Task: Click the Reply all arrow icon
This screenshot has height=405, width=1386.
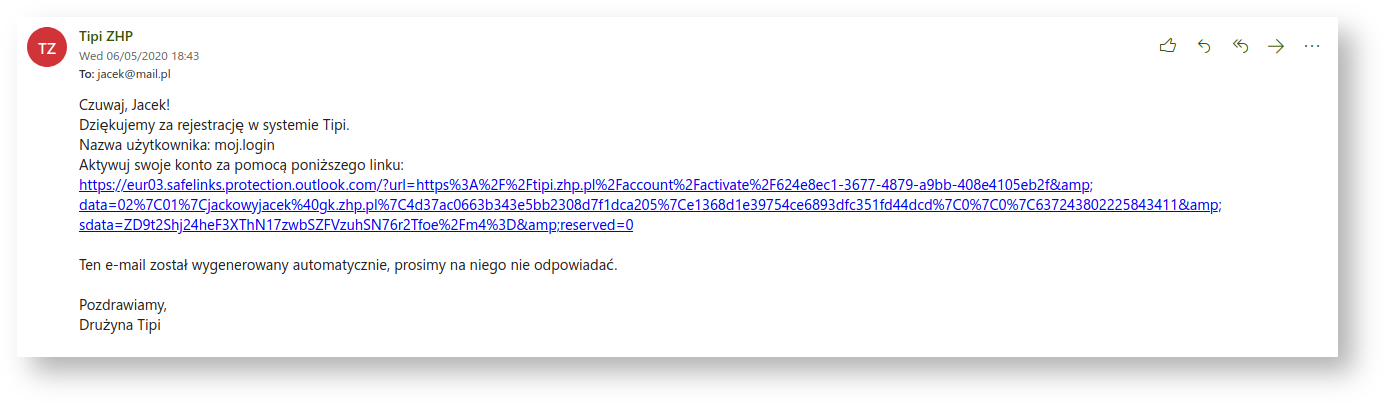Action: click(1240, 46)
